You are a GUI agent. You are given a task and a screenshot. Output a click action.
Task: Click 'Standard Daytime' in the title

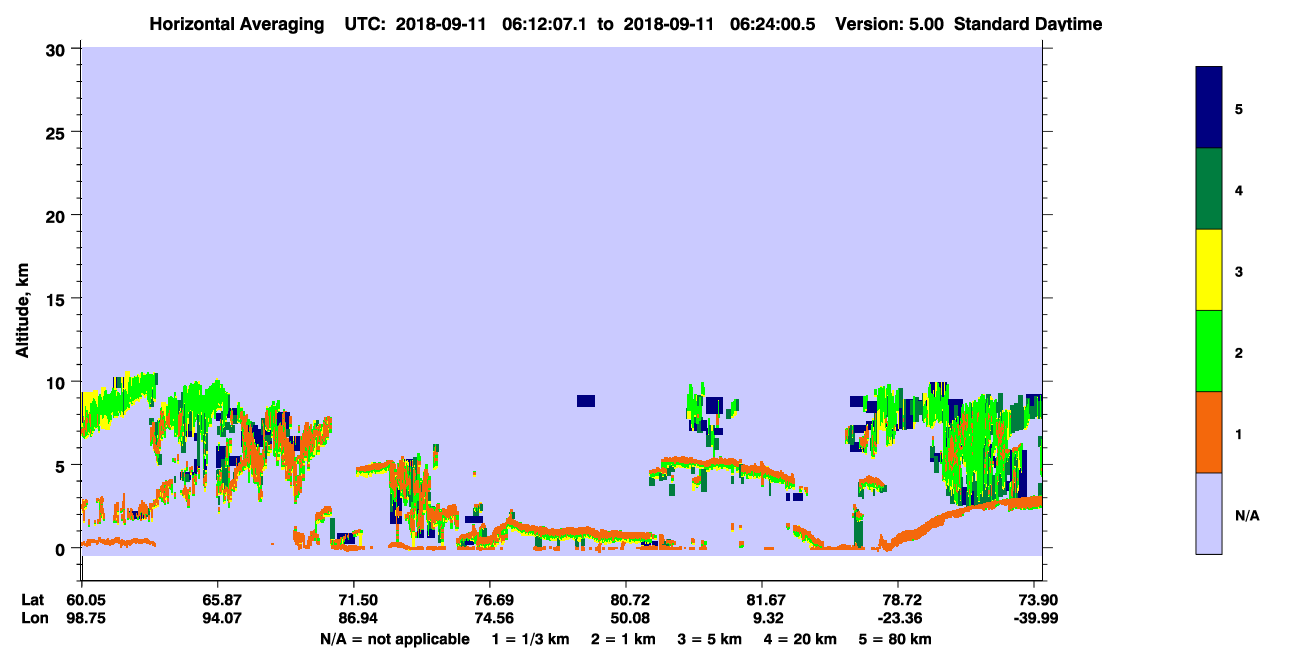coord(1028,23)
